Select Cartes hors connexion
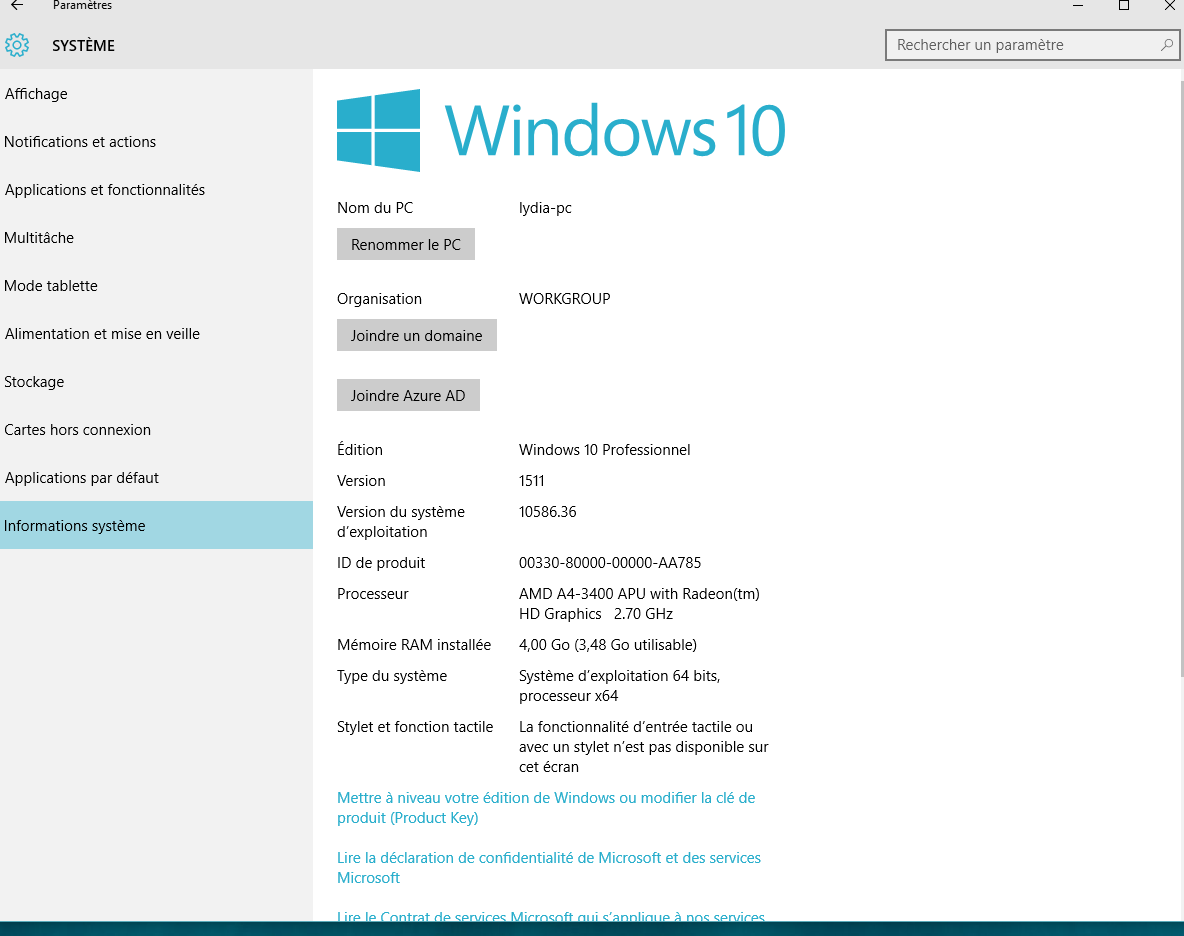Viewport: 1184px width, 936px height. [x=78, y=430]
